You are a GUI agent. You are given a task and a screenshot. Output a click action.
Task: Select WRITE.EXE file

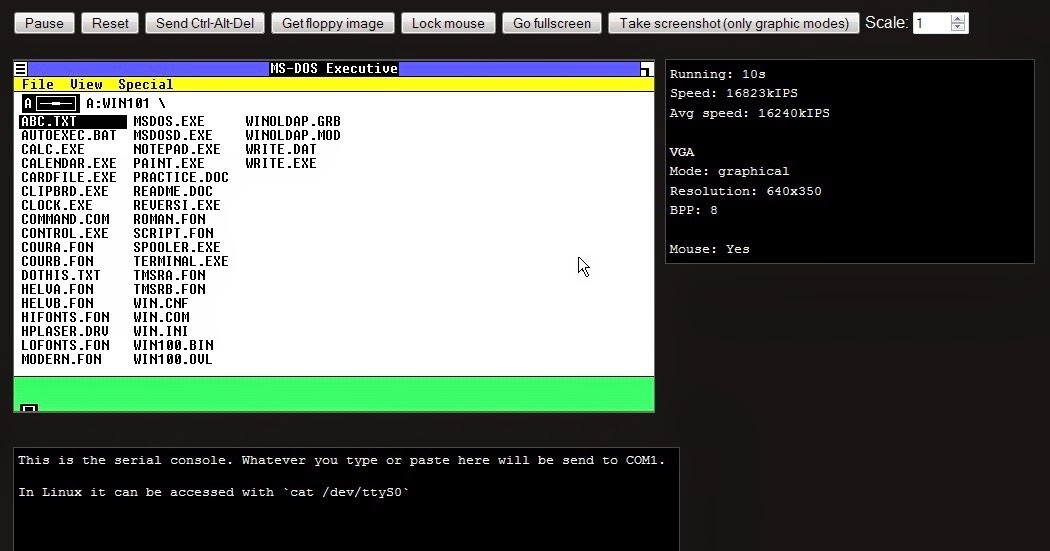pyautogui.click(x=281, y=163)
